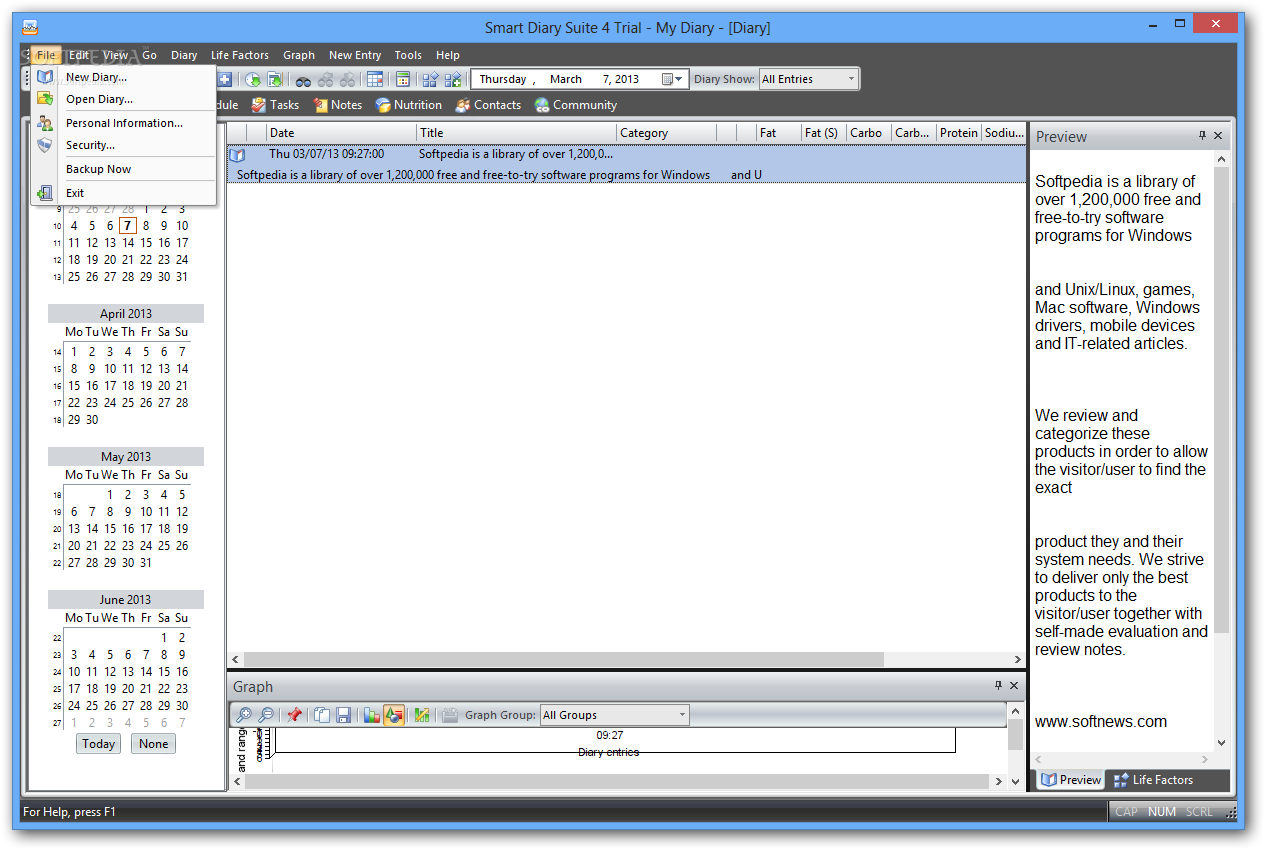Click the table grid view toolbar icon
The height and width of the screenshot is (850, 1265).
pyautogui.click(x=375, y=79)
